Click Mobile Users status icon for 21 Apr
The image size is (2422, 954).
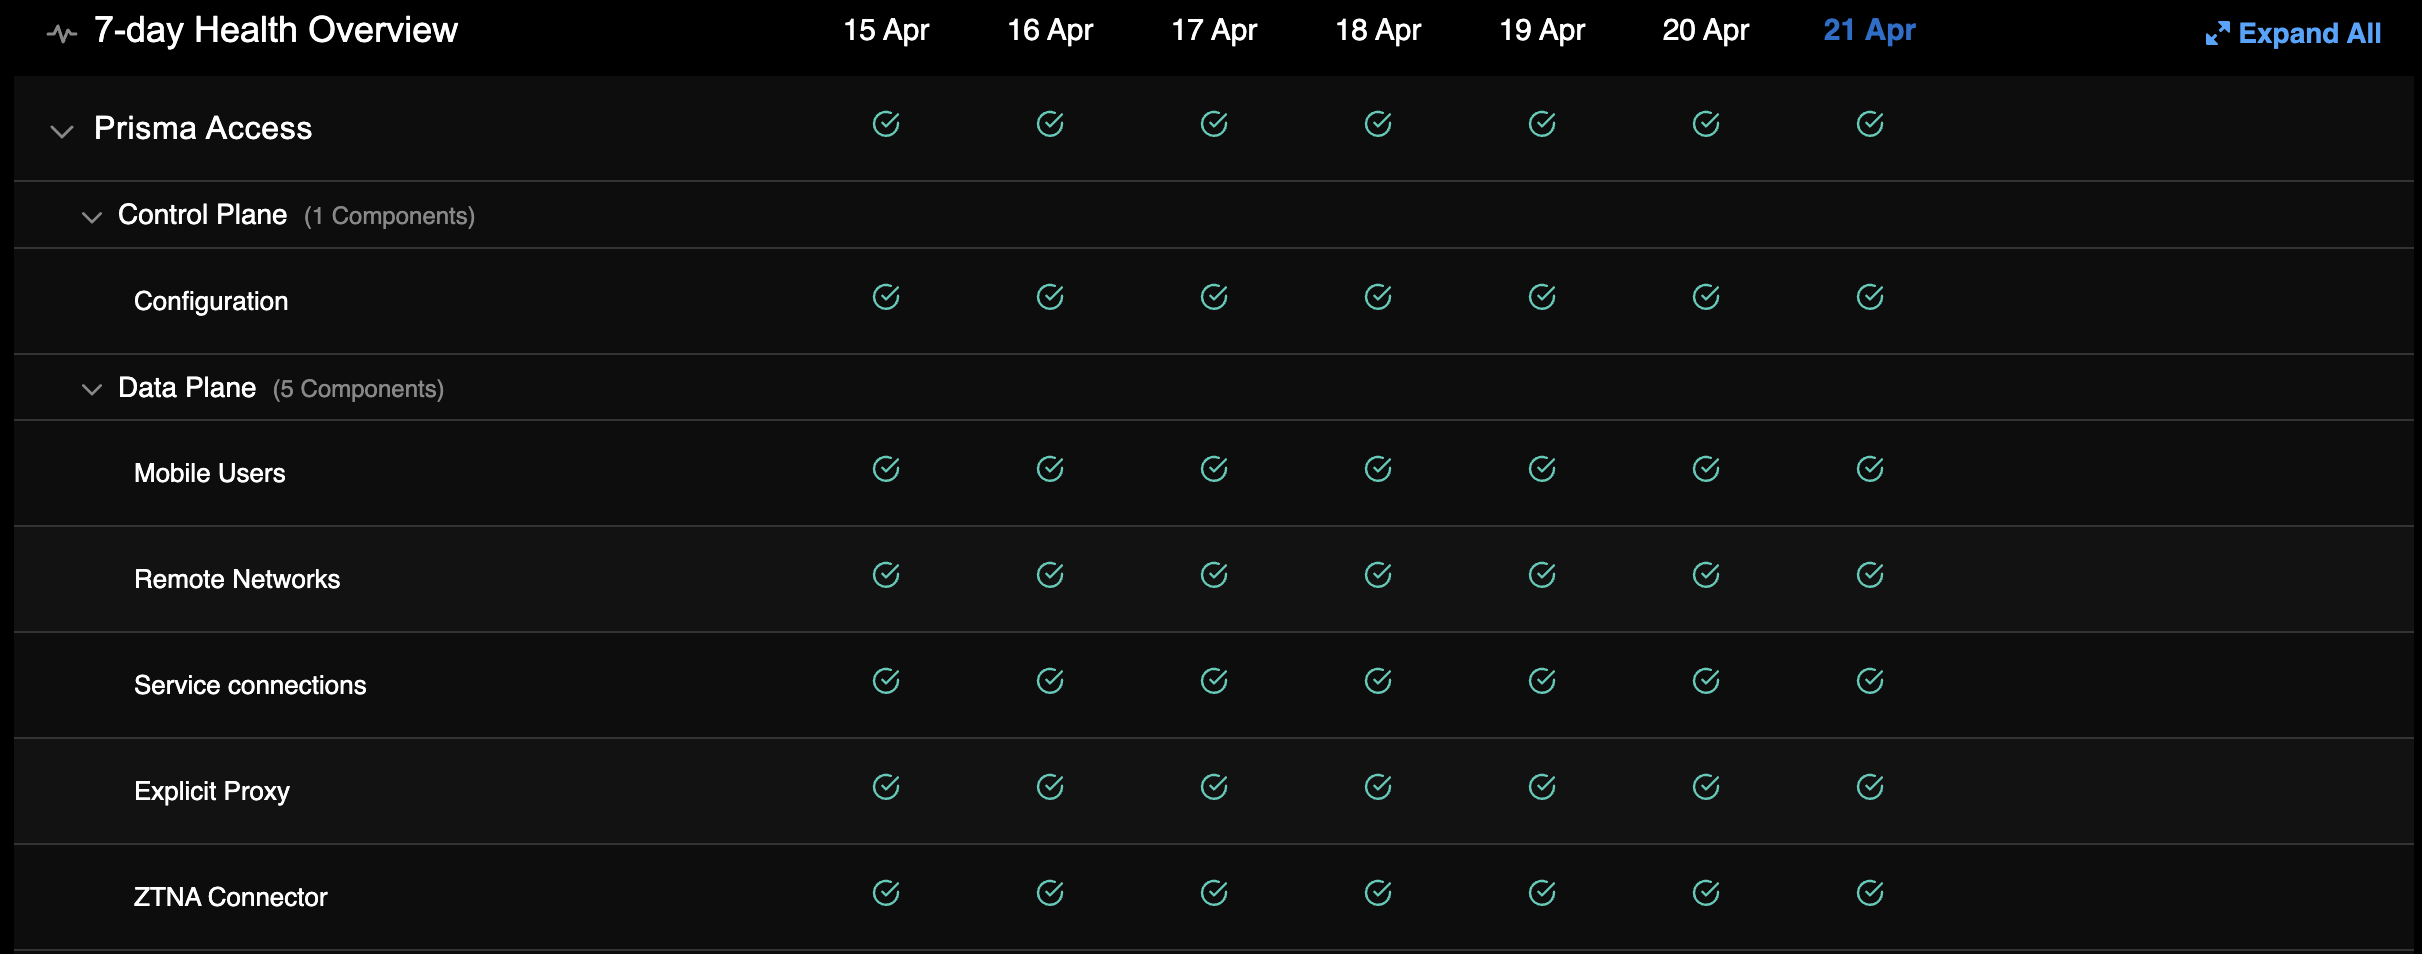pyautogui.click(x=1870, y=469)
